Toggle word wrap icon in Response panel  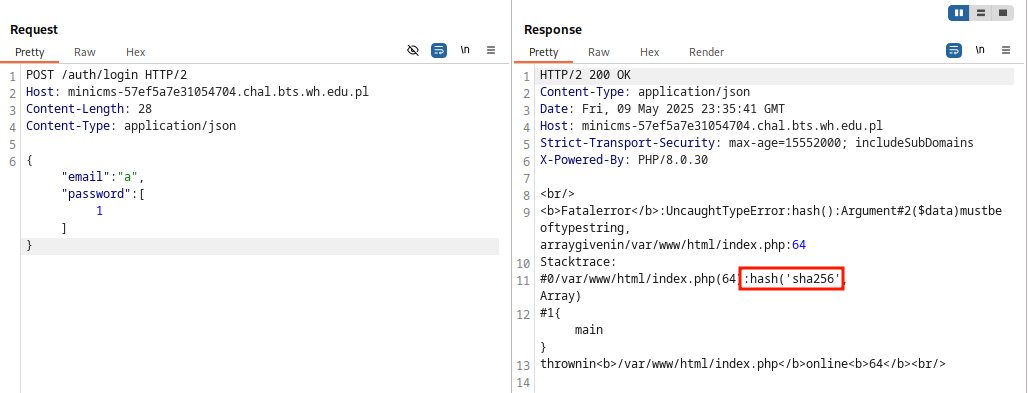[x=953, y=50]
